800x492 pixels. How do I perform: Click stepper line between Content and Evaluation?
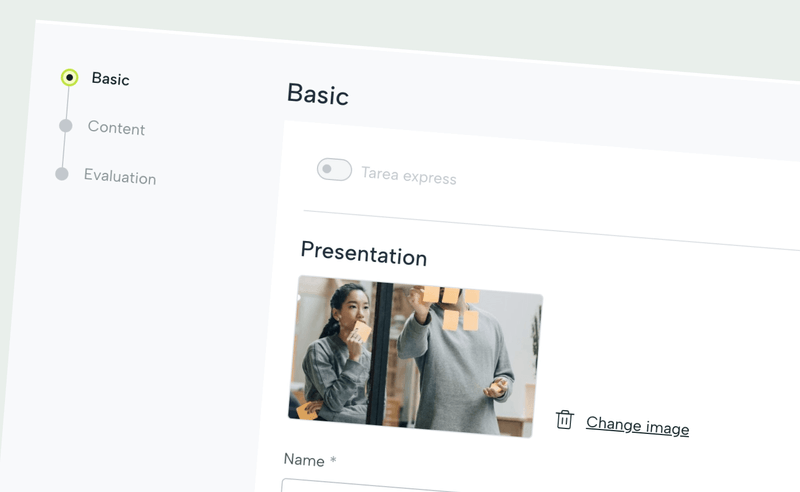coord(64,150)
